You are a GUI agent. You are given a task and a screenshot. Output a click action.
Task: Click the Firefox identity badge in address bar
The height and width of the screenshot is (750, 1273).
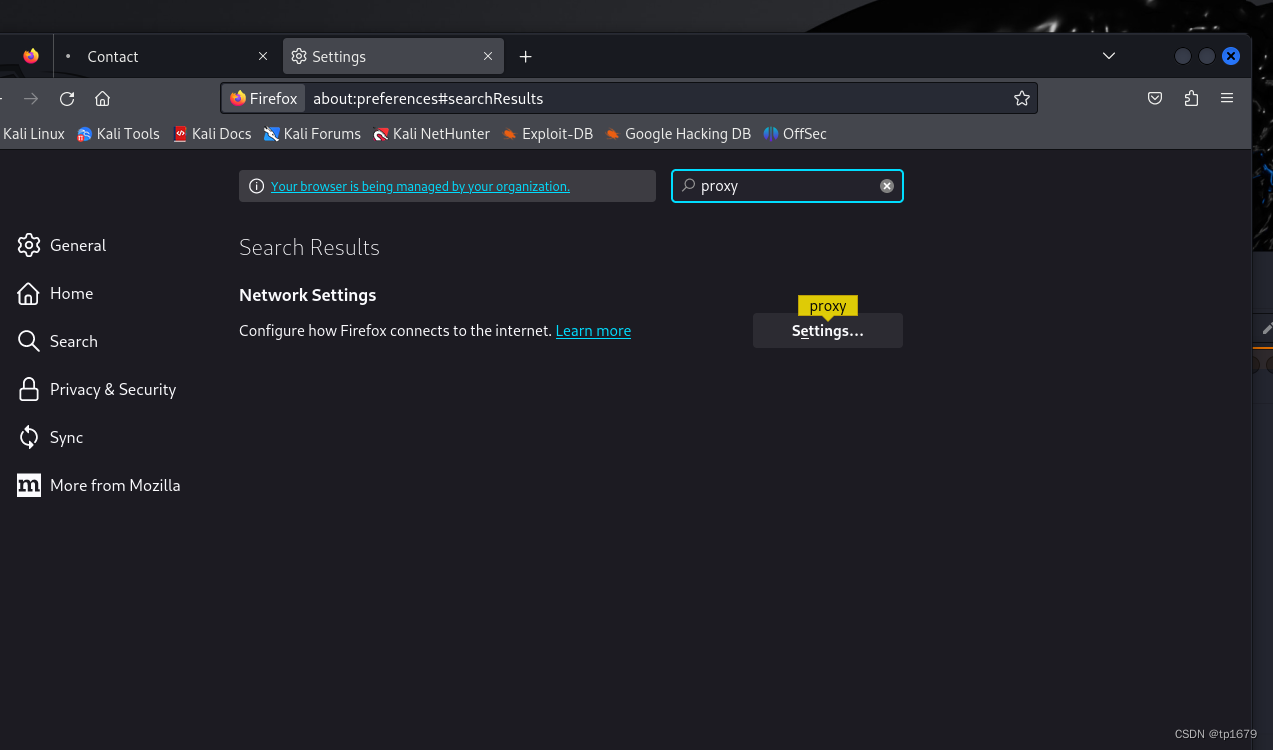[264, 98]
